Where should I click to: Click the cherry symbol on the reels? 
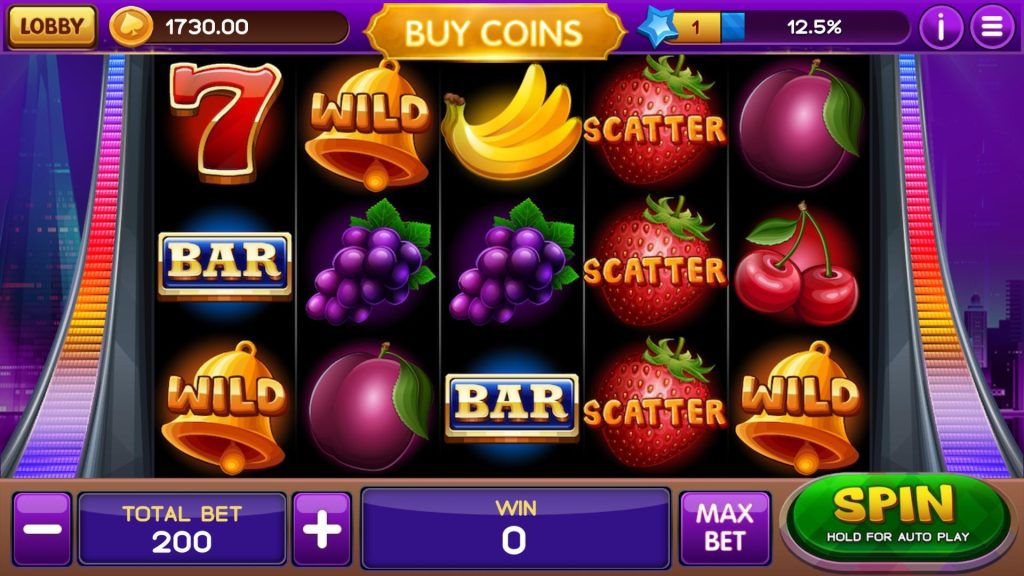click(x=796, y=264)
